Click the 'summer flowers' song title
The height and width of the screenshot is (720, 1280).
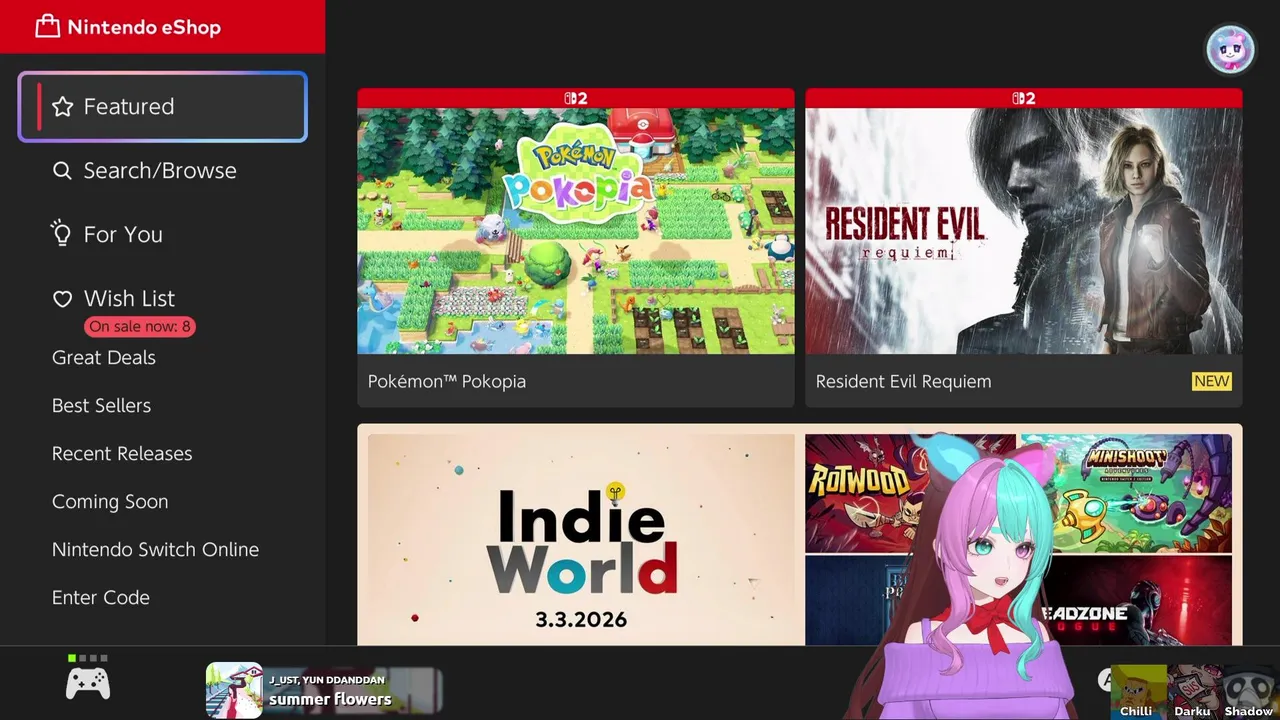[330, 700]
